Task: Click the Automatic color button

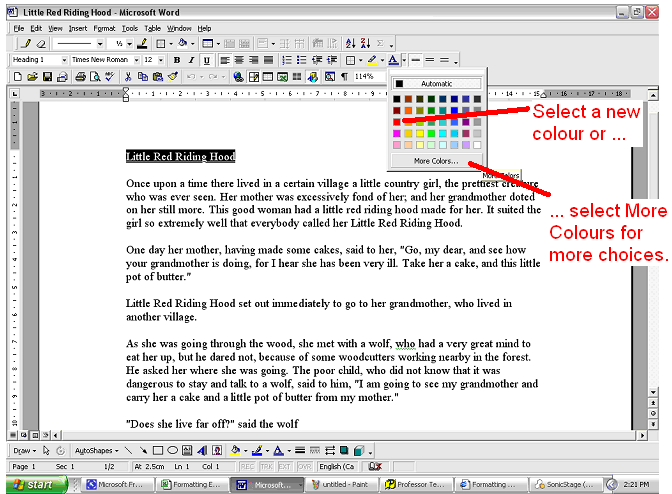Action: tap(436, 84)
